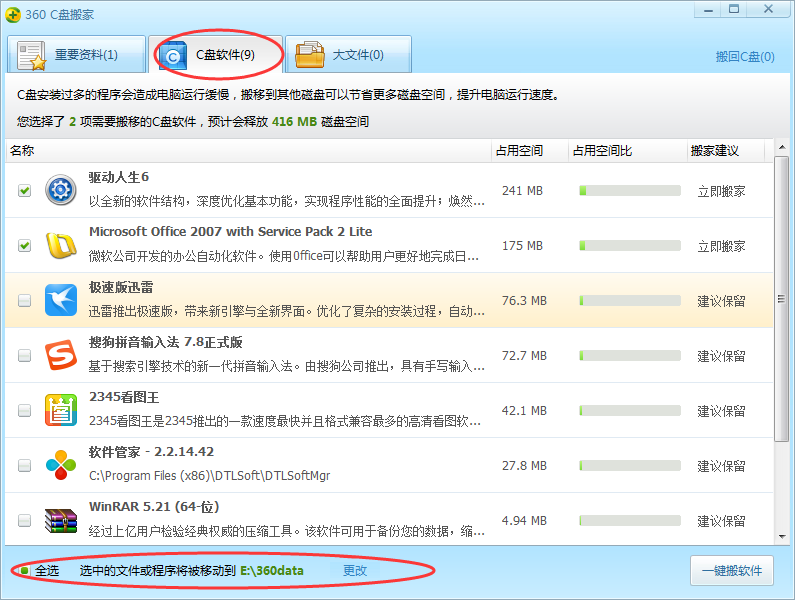Click the 42.1 MB size value
The height and width of the screenshot is (600, 795).
click(x=524, y=410)
